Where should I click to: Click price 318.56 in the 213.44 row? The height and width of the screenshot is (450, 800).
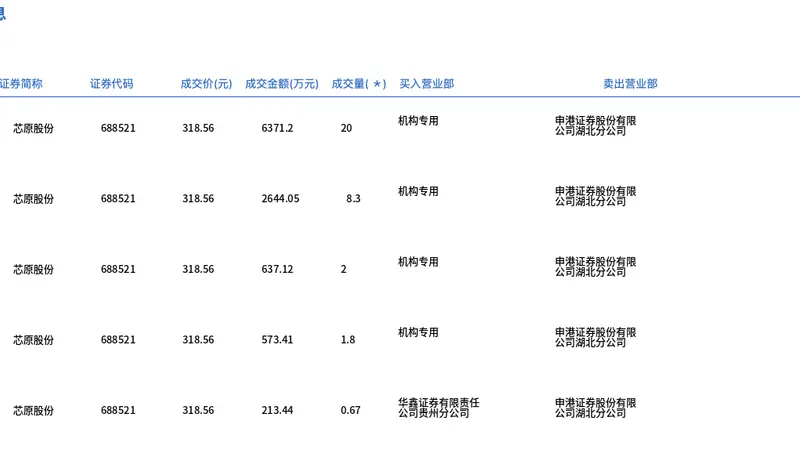tap(198, 410)
